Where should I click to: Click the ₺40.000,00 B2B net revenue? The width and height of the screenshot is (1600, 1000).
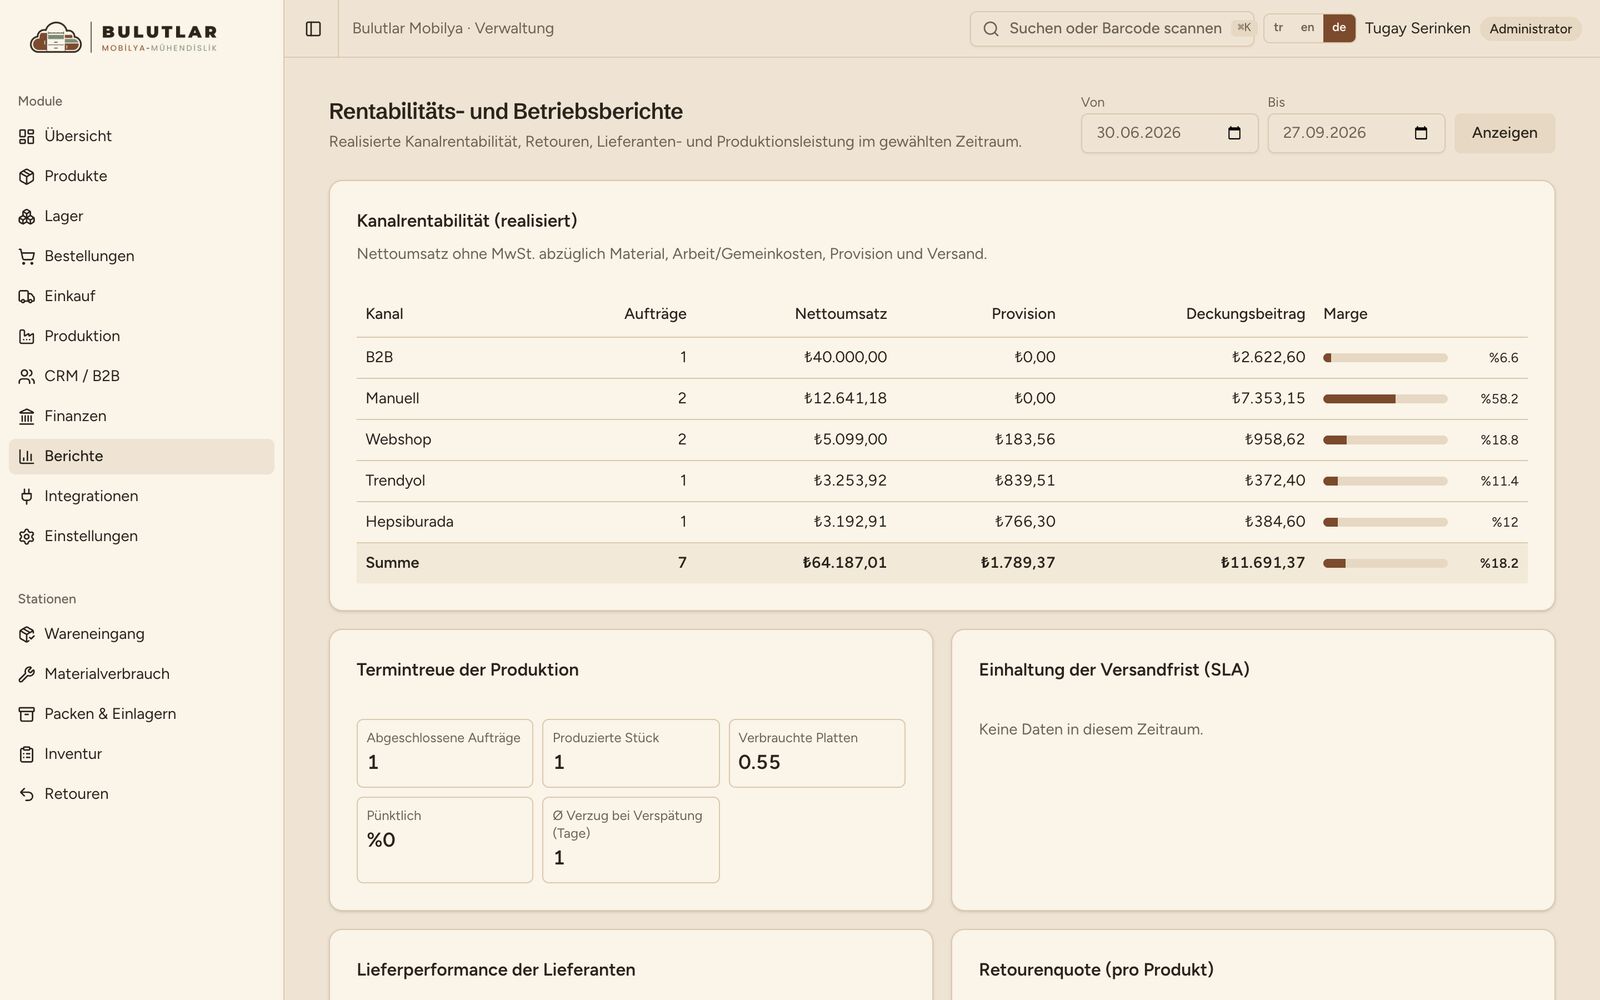[x=845, y=357]
